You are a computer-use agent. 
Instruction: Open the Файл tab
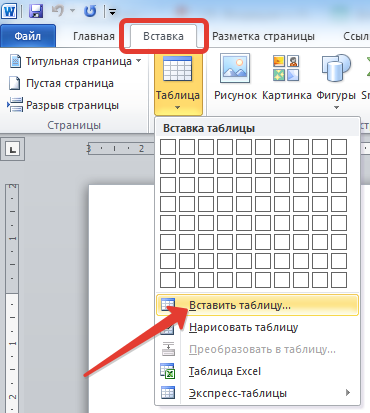28,36
